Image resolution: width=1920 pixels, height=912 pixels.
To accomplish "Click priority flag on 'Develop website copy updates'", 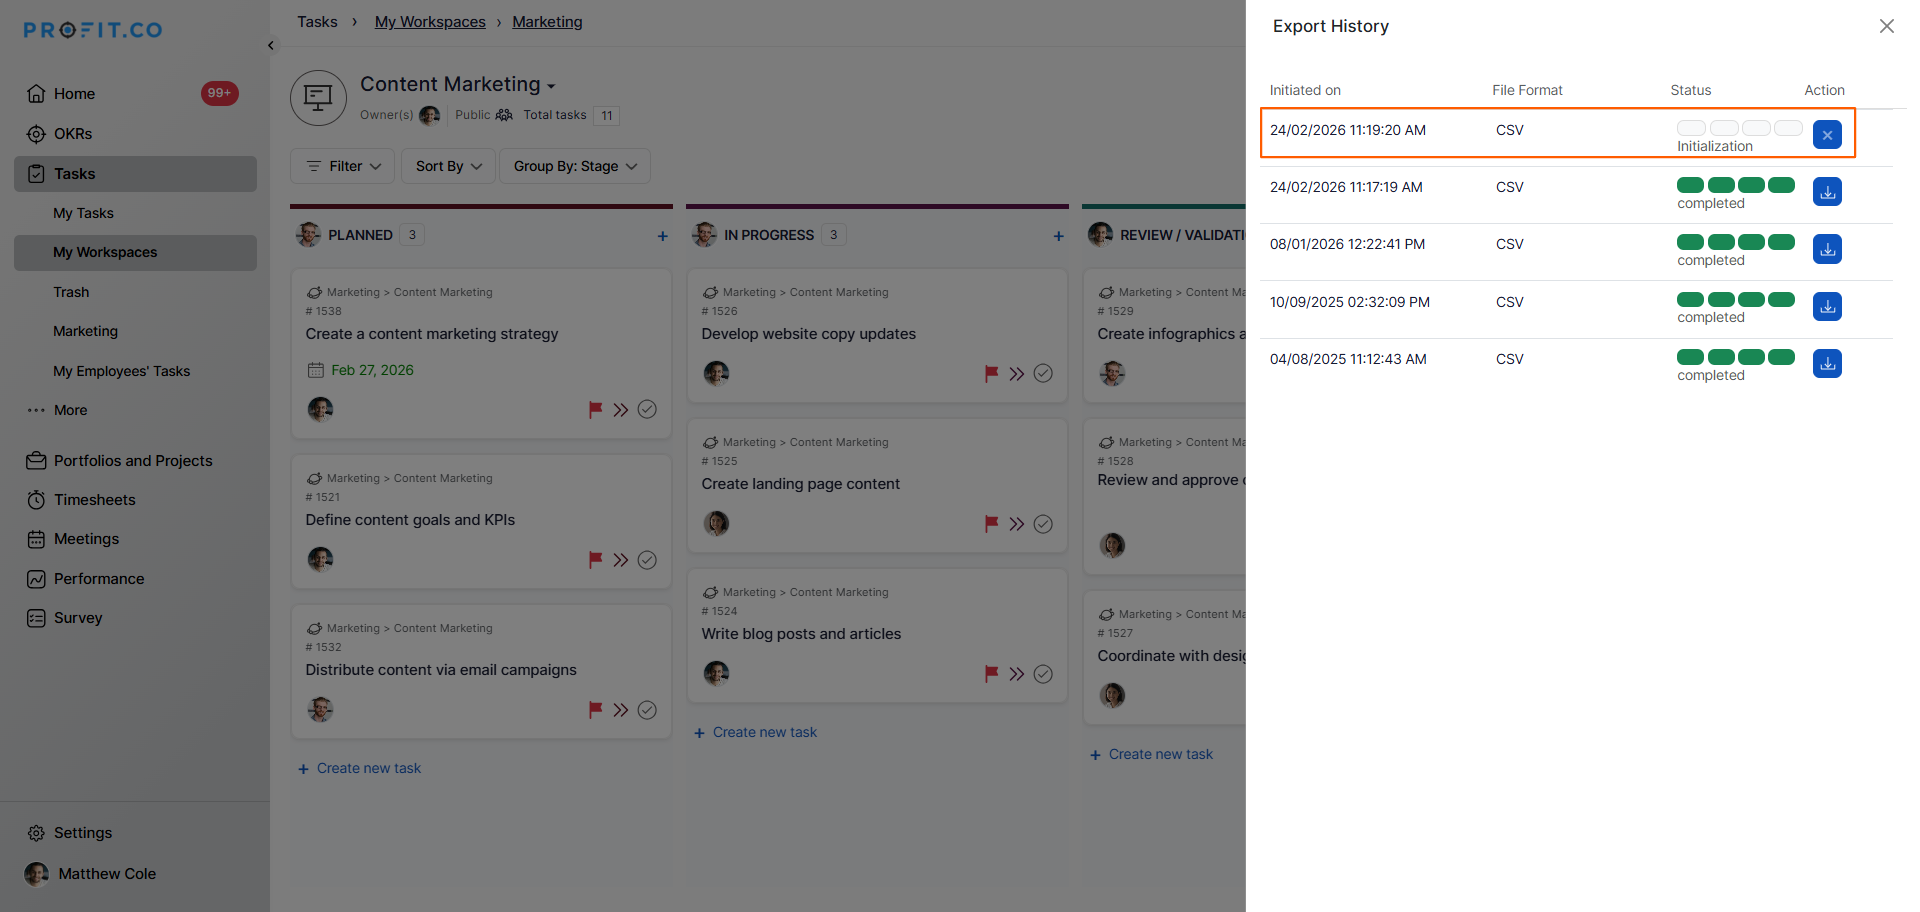I will coord(991,373).
